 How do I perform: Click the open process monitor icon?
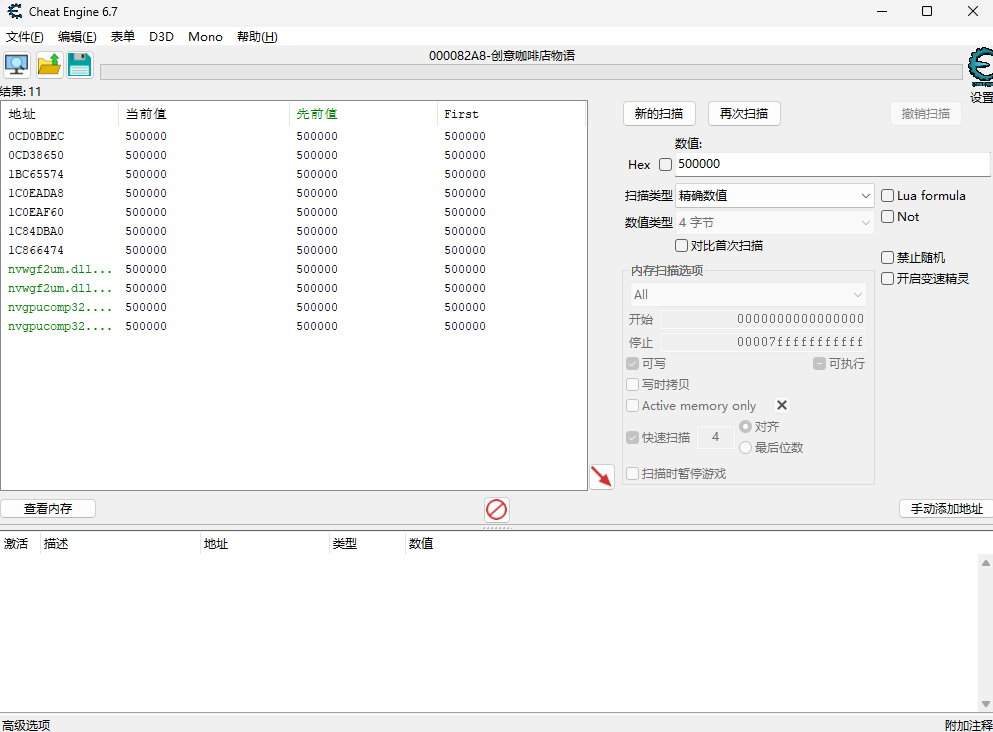click(x=17, y=66)
